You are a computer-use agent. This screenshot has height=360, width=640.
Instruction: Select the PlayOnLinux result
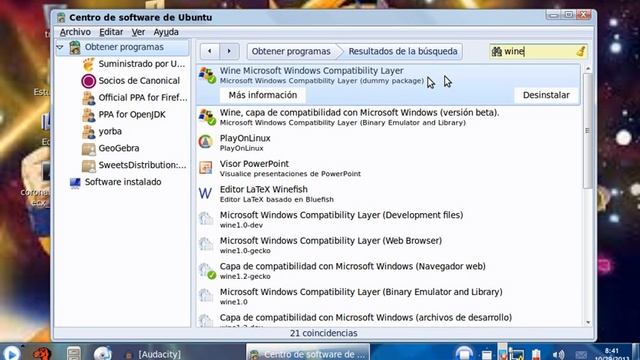pyautogui.click(x=388, y=142)
